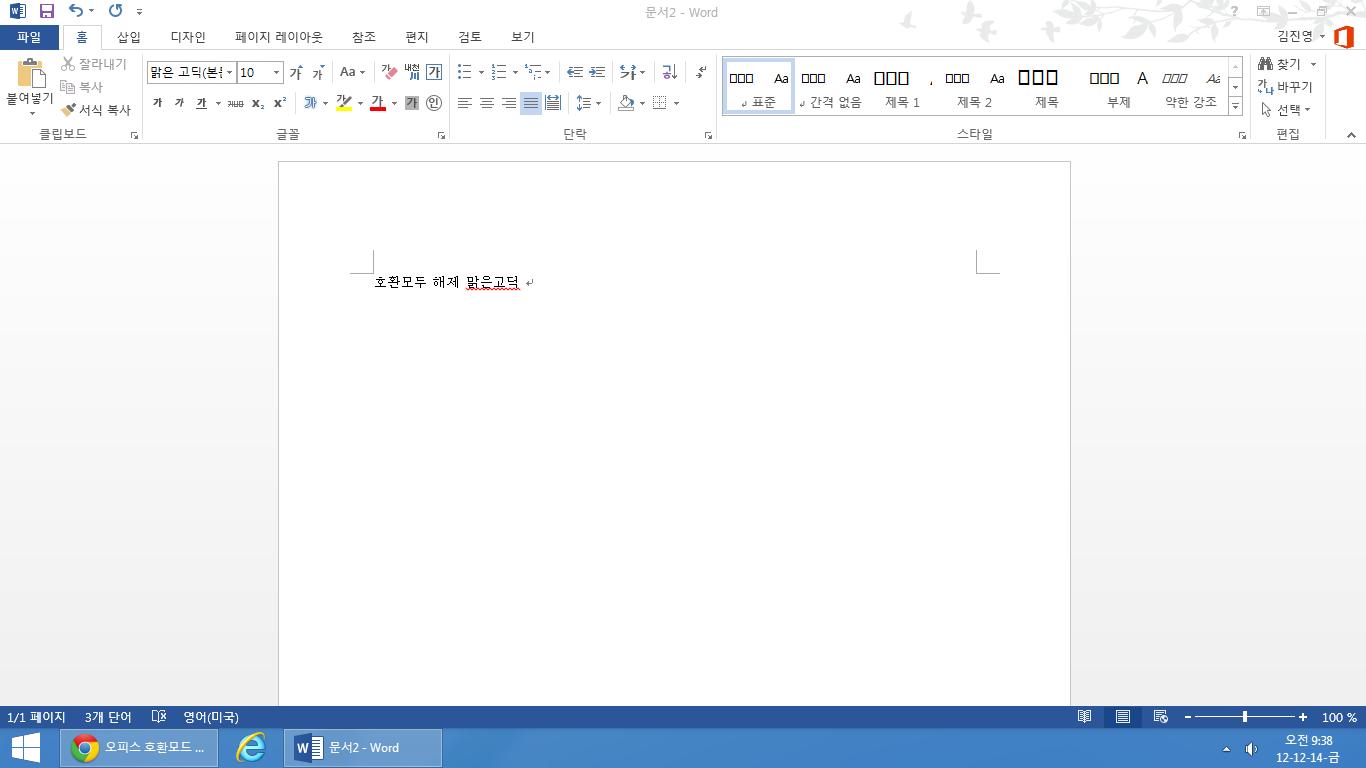Center align the paragraph
Viewport: 1366px width, 768px height.
click(x=487, y=103)
